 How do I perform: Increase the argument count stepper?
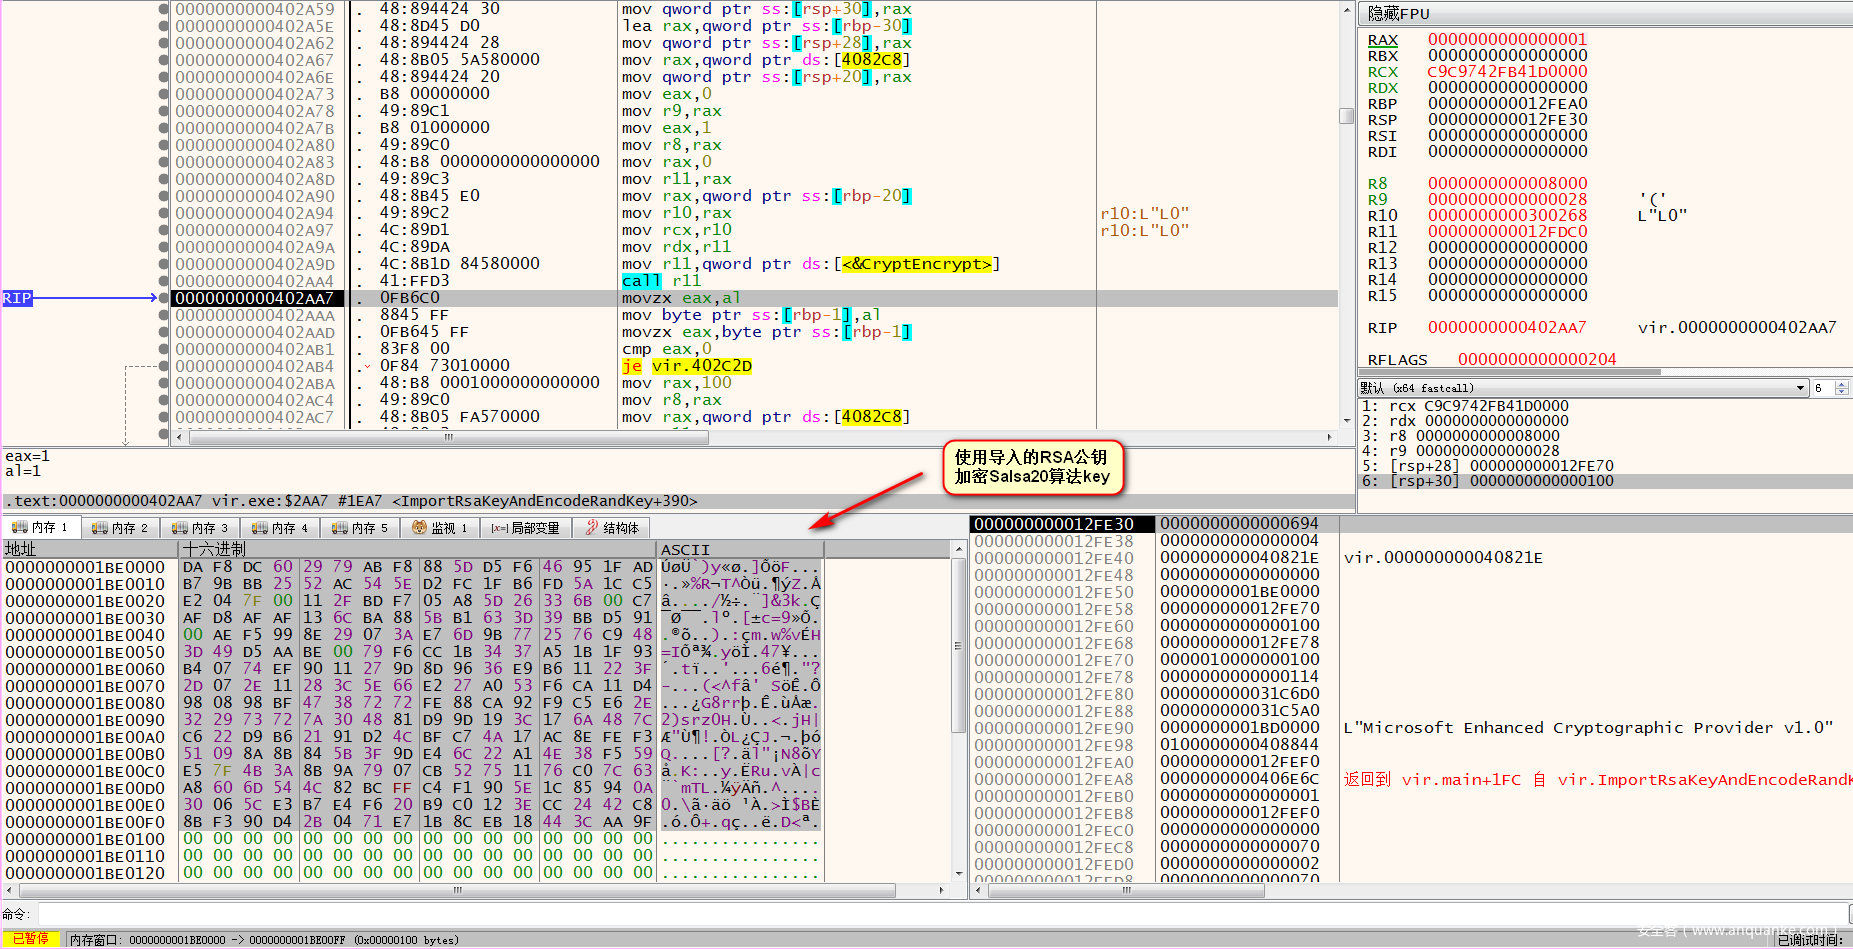click(x=1842, y=384)
